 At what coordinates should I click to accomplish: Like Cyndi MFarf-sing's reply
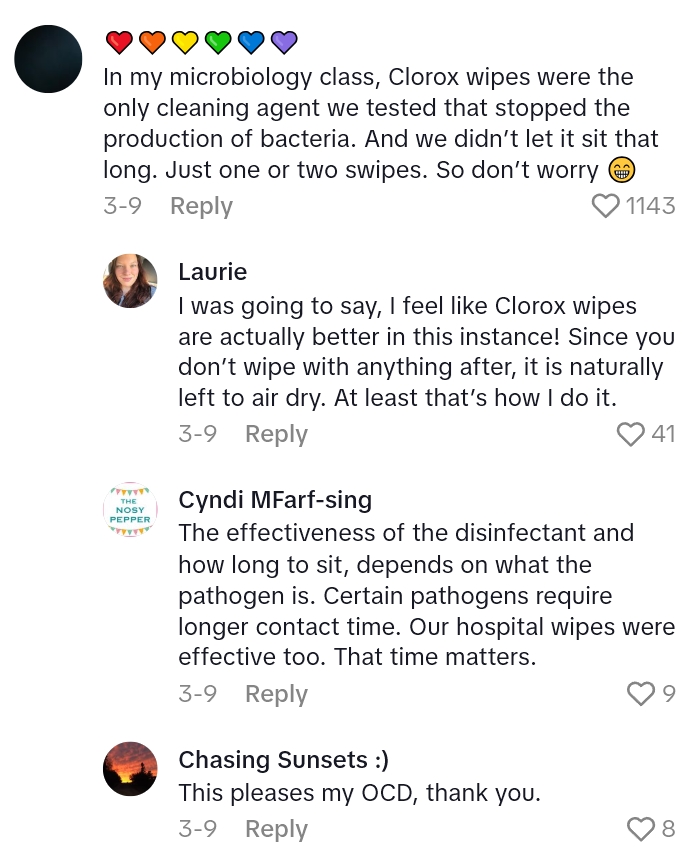tap(639, 694)
